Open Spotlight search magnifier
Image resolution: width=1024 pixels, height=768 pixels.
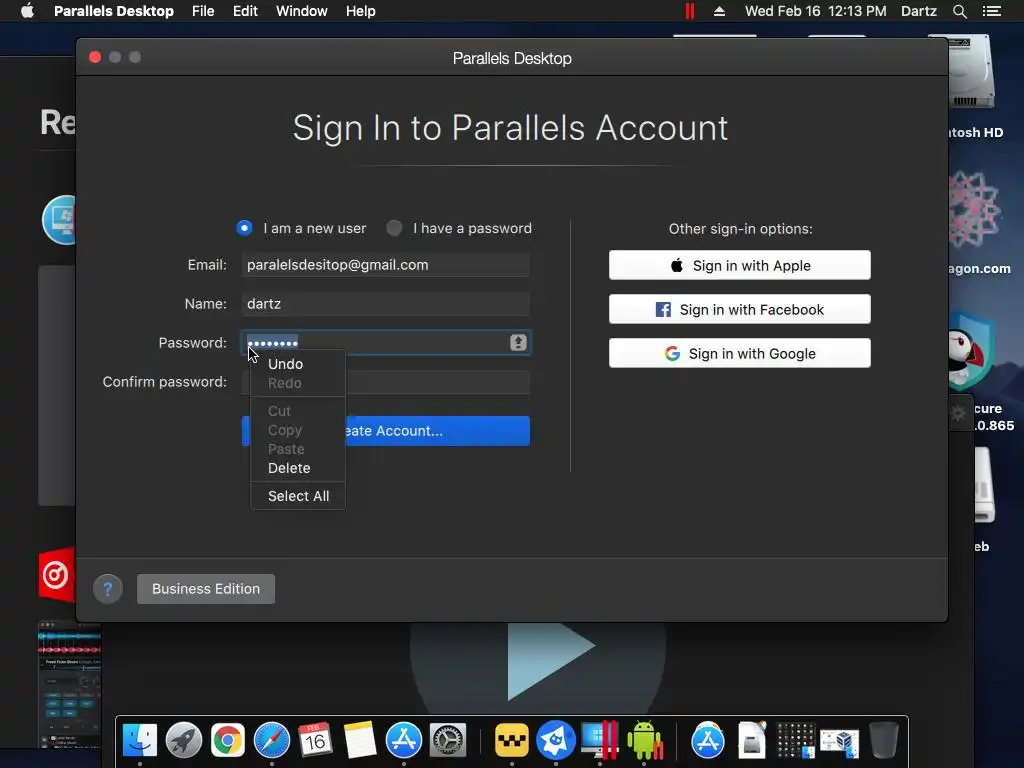click(x=959, y=11)
